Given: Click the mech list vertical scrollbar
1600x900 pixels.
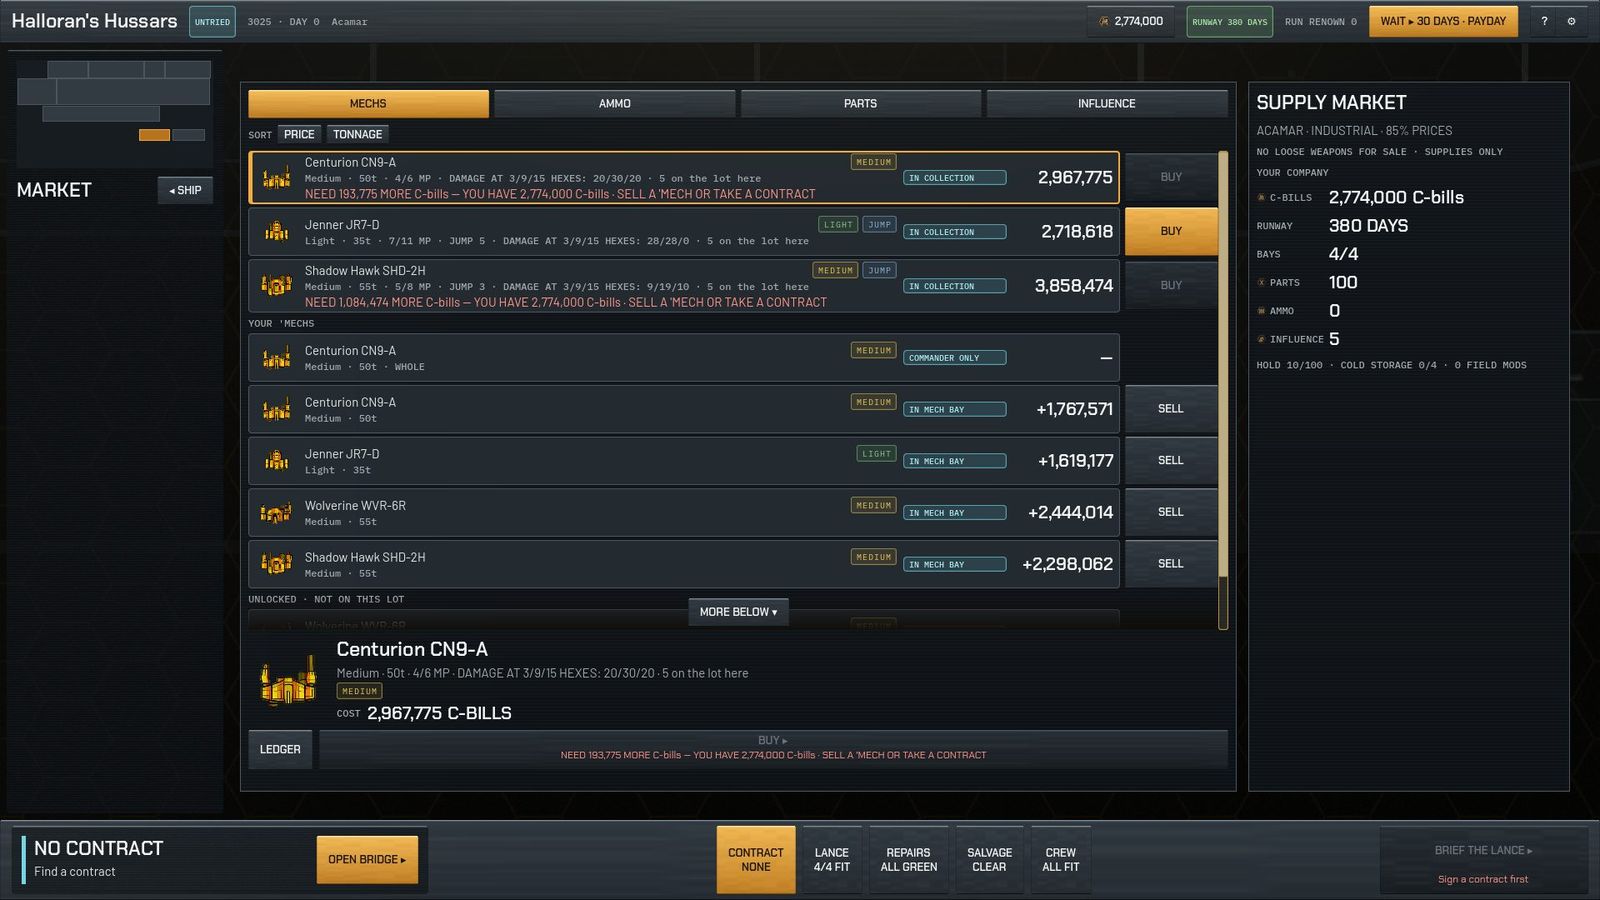Looking at the screenshot, I should click(1222, 390).
